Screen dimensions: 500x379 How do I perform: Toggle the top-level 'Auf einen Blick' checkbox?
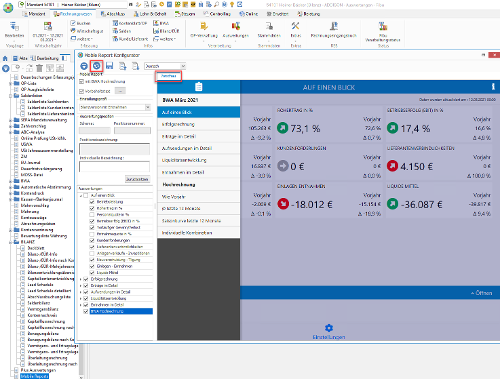[x=86, y=195]
